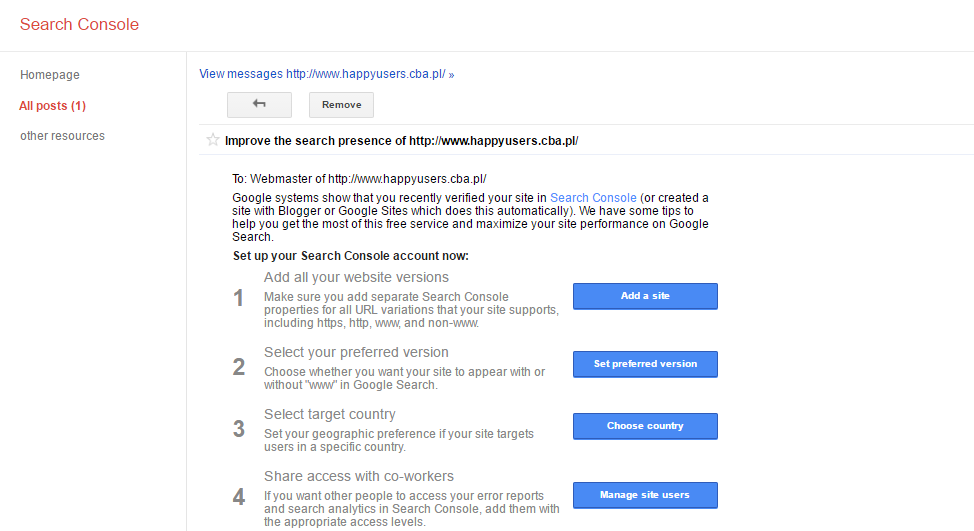Viewport: 974px width, 531px height.
Task: Go to Homepage in sidebar
Action: coord(50,75)
